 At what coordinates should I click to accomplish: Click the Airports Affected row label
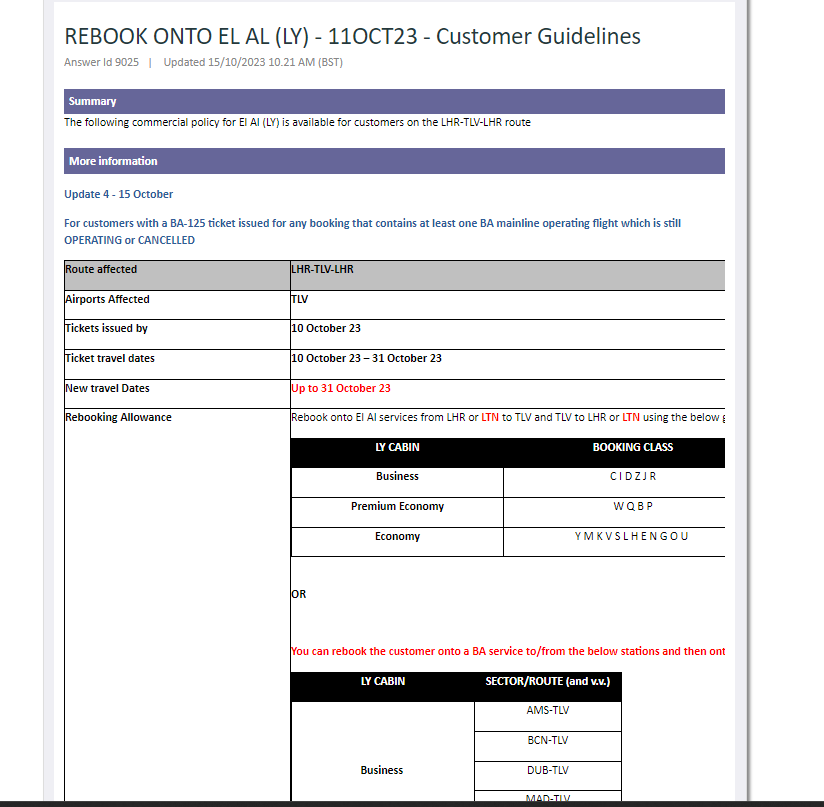(107, 299)
